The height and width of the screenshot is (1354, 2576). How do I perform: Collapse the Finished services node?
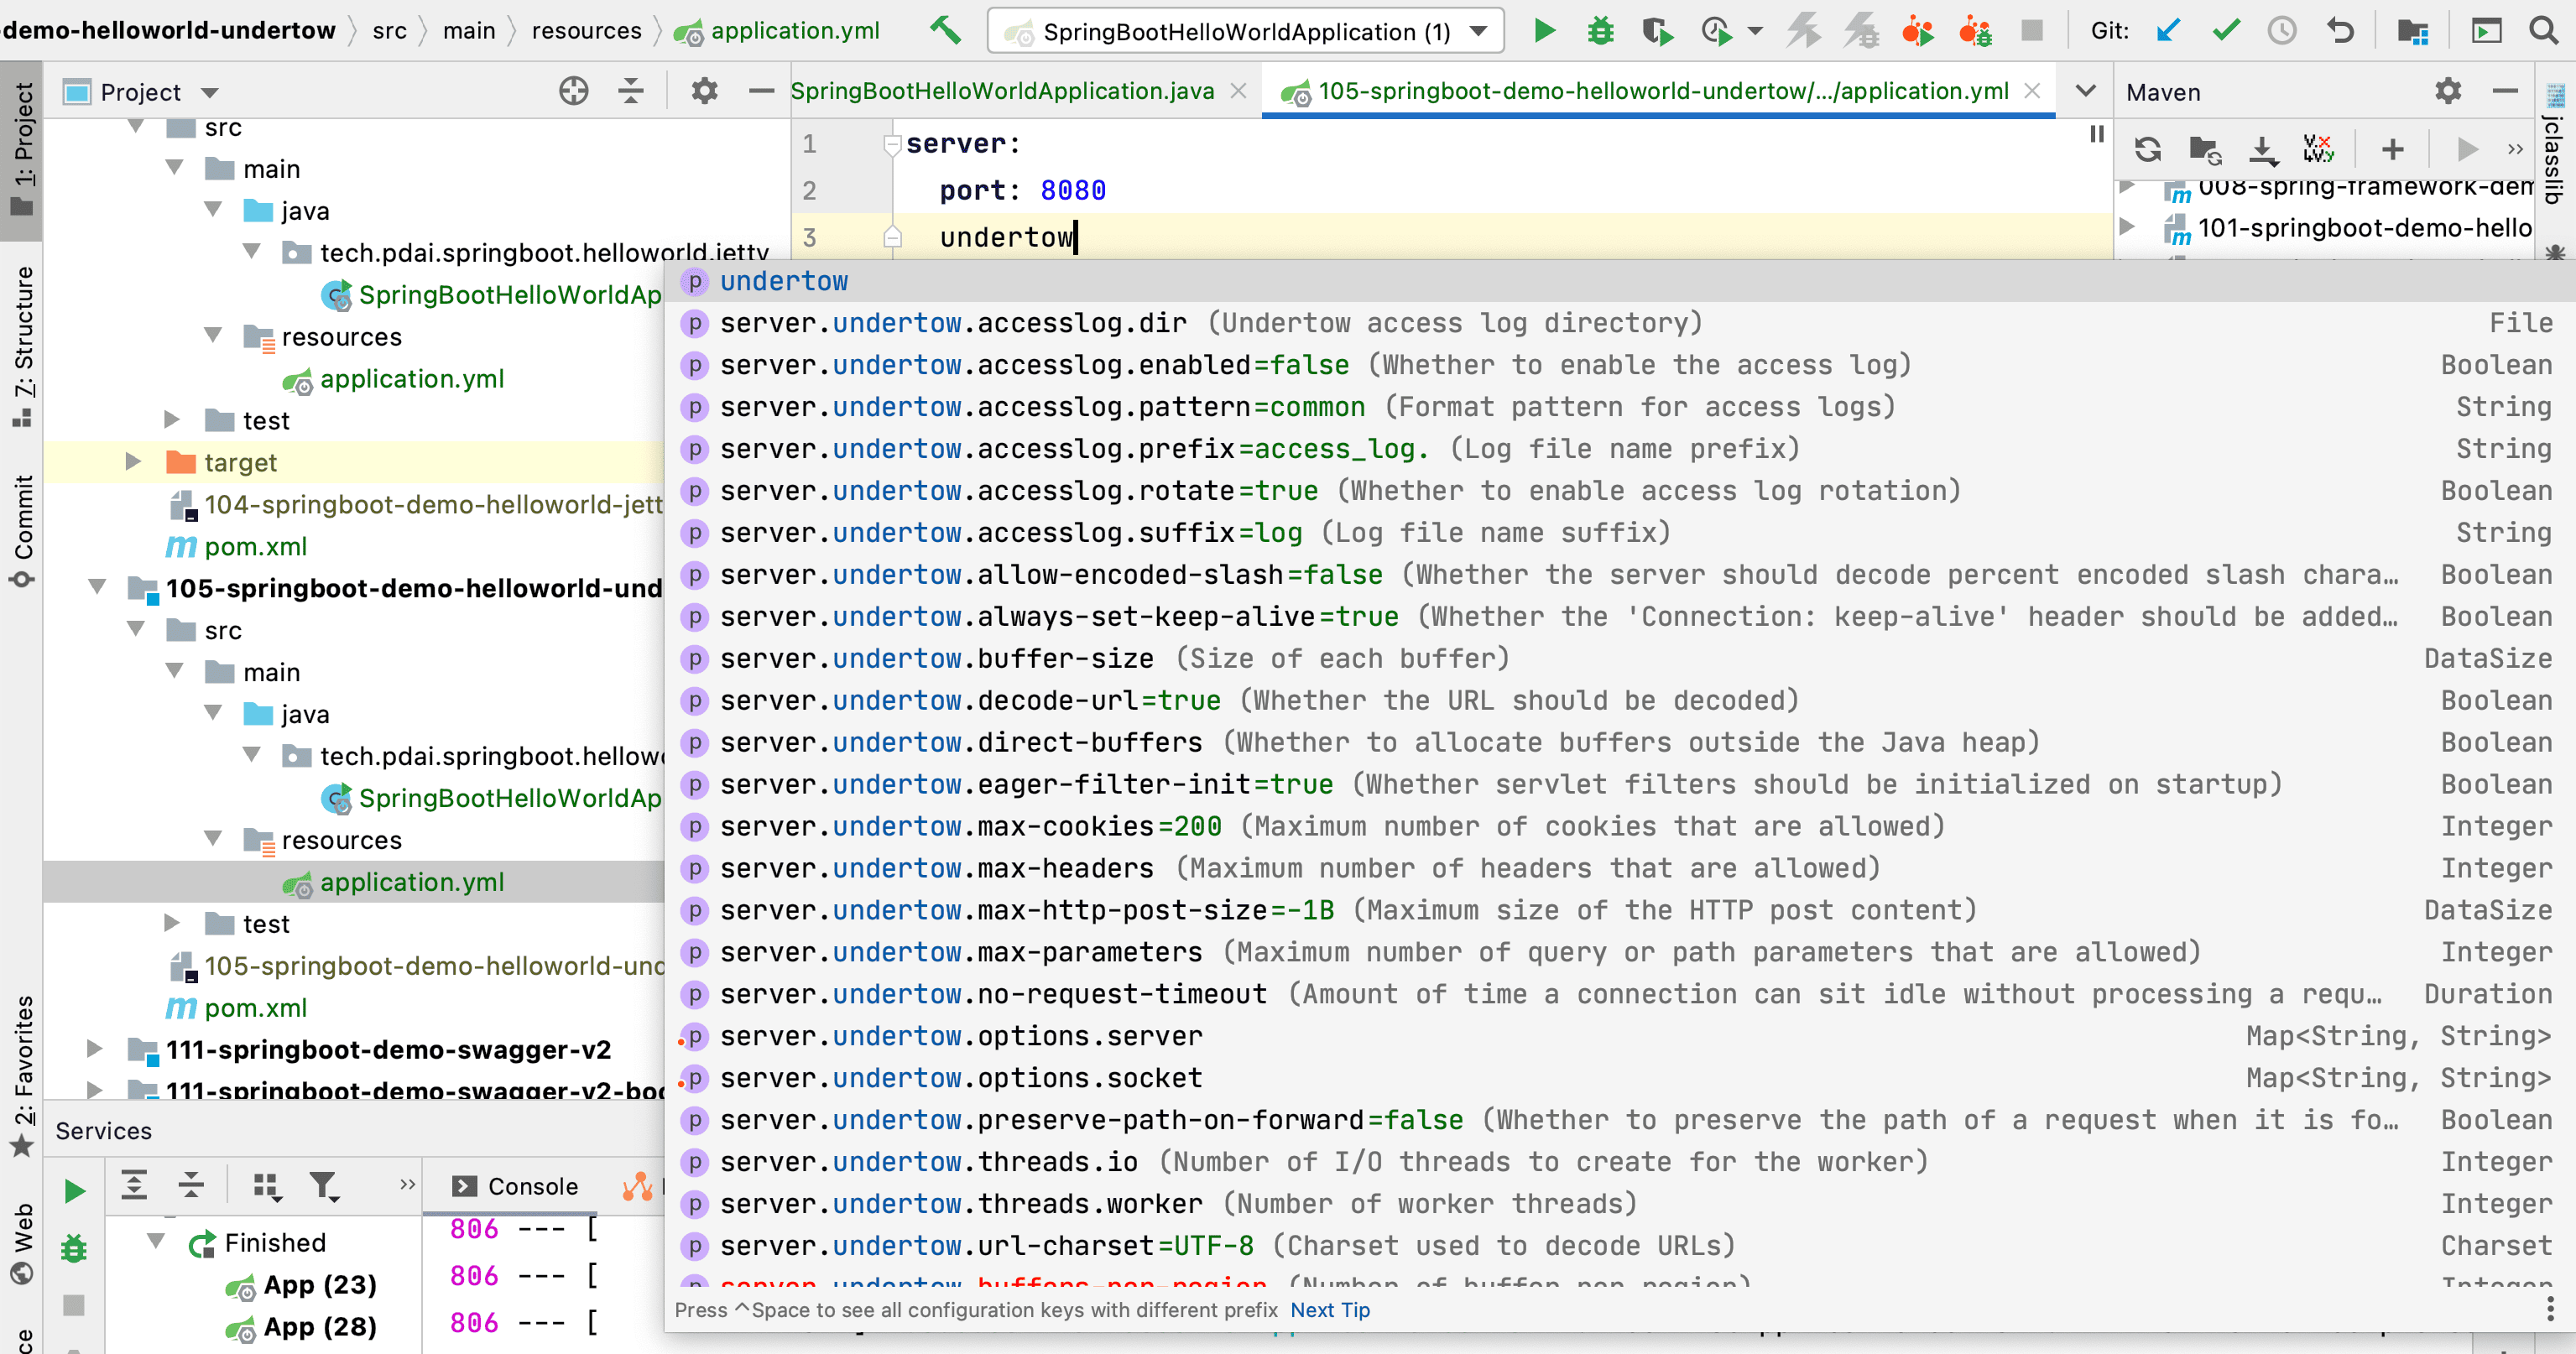156,1242
